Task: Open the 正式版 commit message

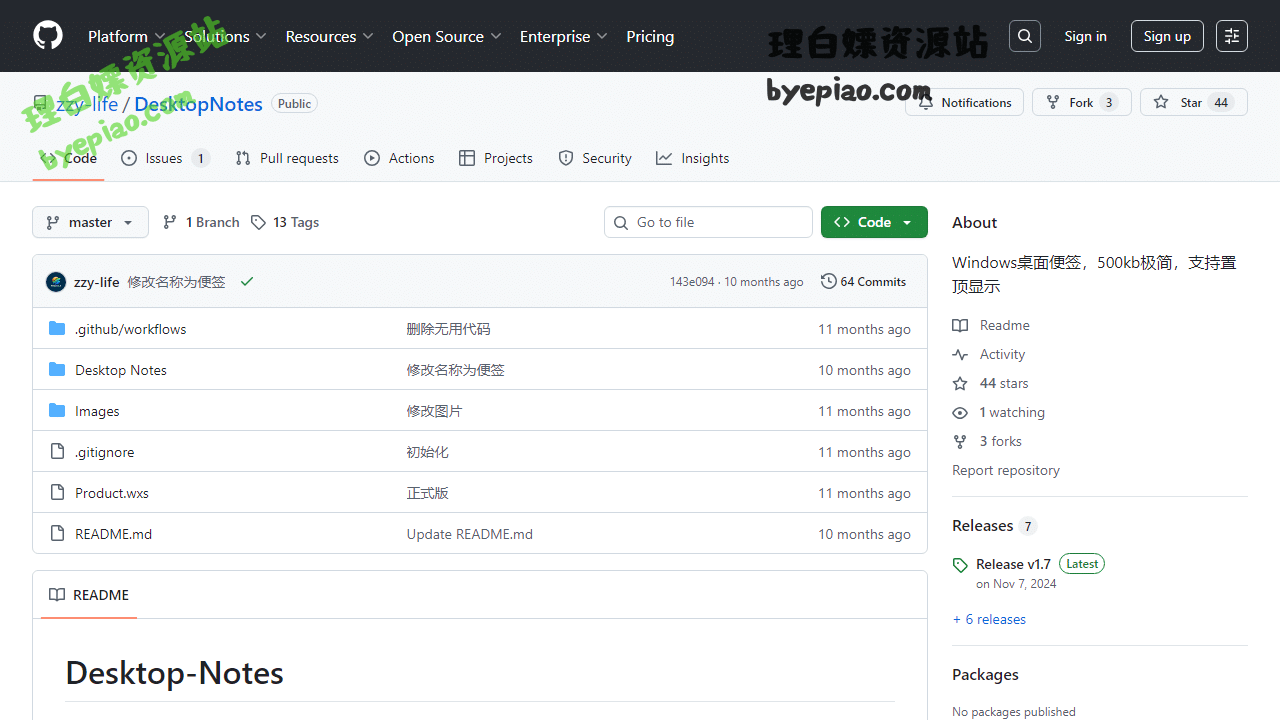Action: pos(427,493)
